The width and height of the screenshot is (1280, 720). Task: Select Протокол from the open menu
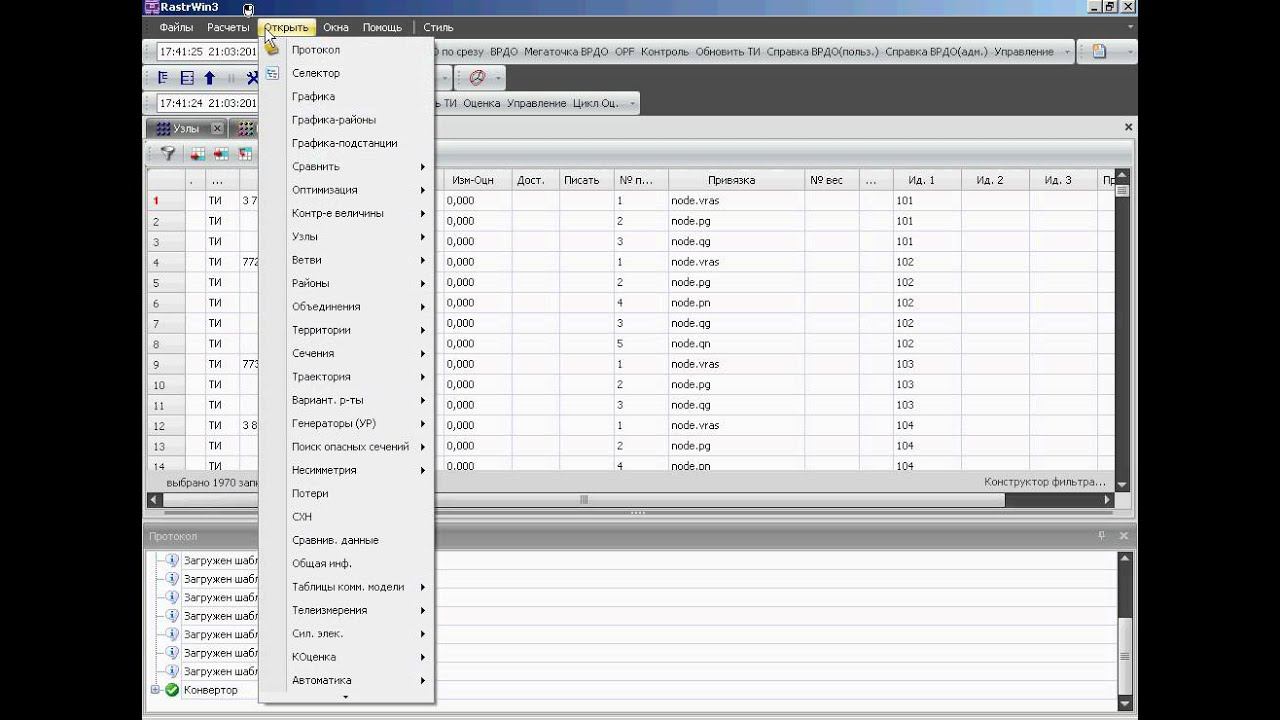point(346,50)
